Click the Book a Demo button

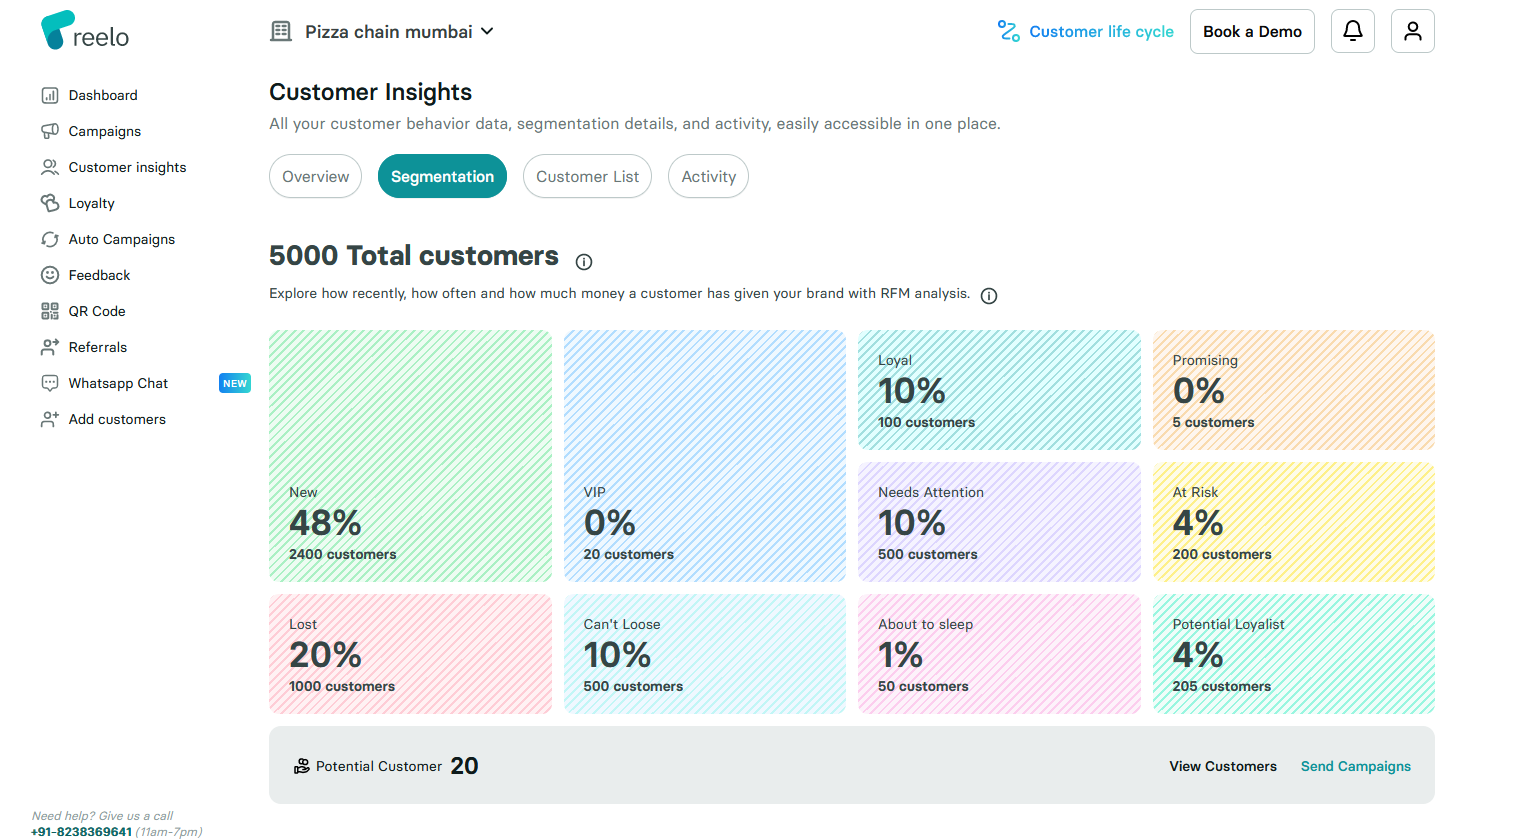click(x=1252, y=32)
